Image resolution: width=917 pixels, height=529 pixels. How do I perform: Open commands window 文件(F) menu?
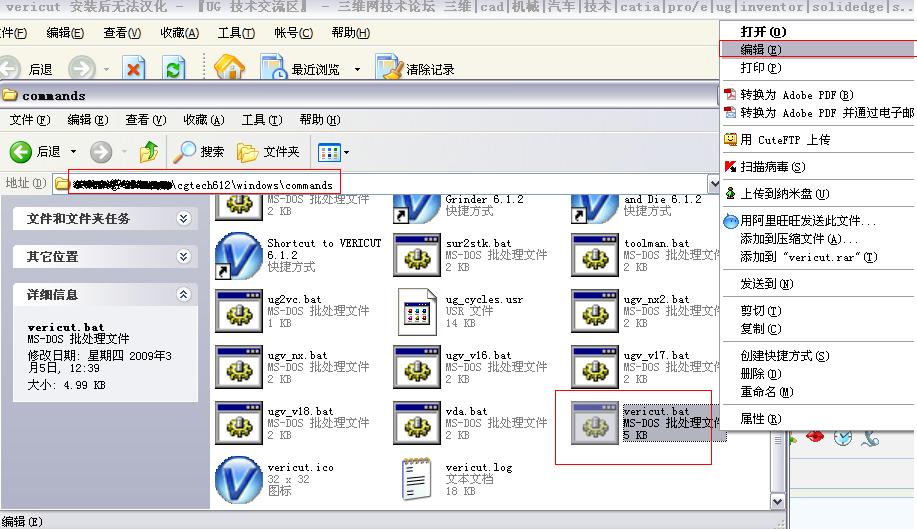30,120
